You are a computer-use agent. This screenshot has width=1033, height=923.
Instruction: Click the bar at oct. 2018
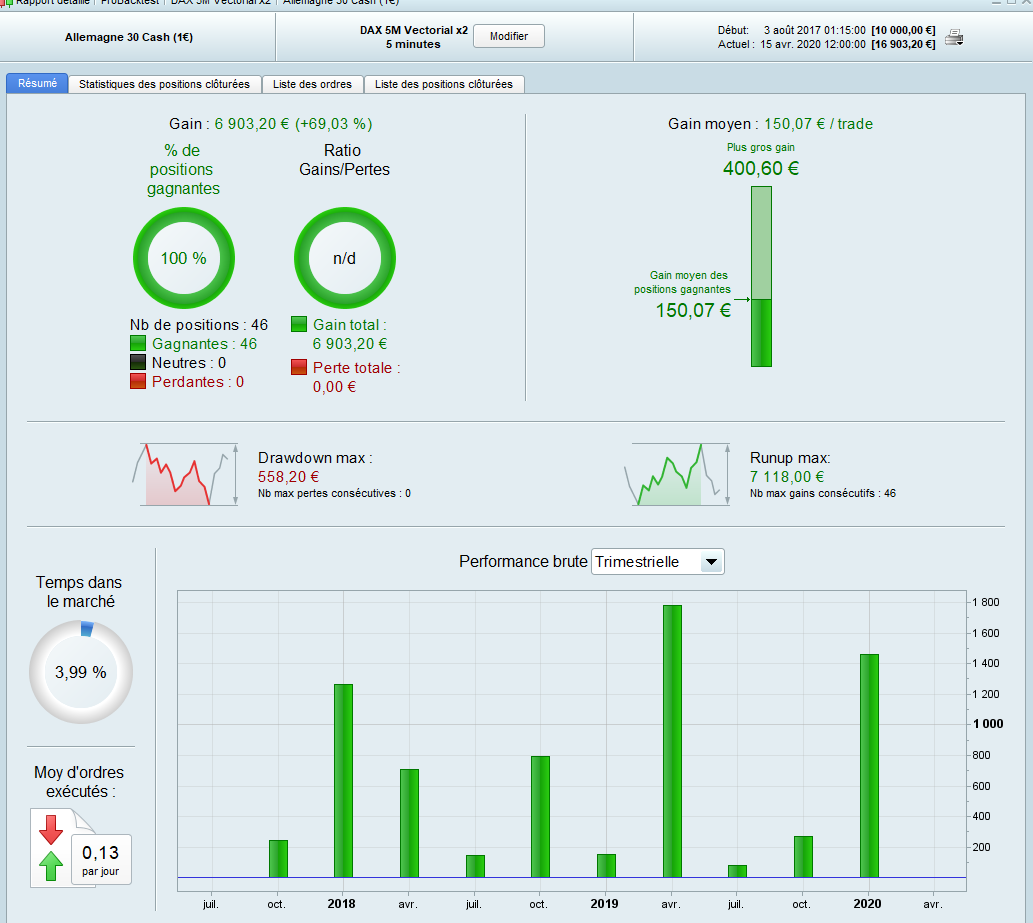540,817
